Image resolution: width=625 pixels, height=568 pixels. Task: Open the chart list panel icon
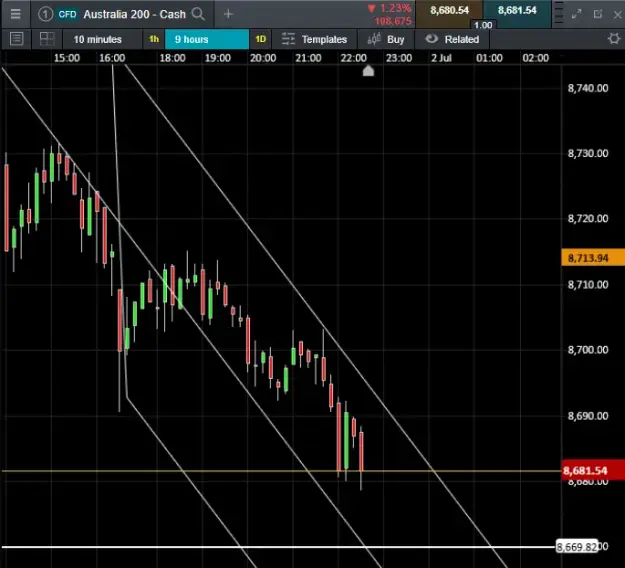pyautogui.click(x=16, y=39)
